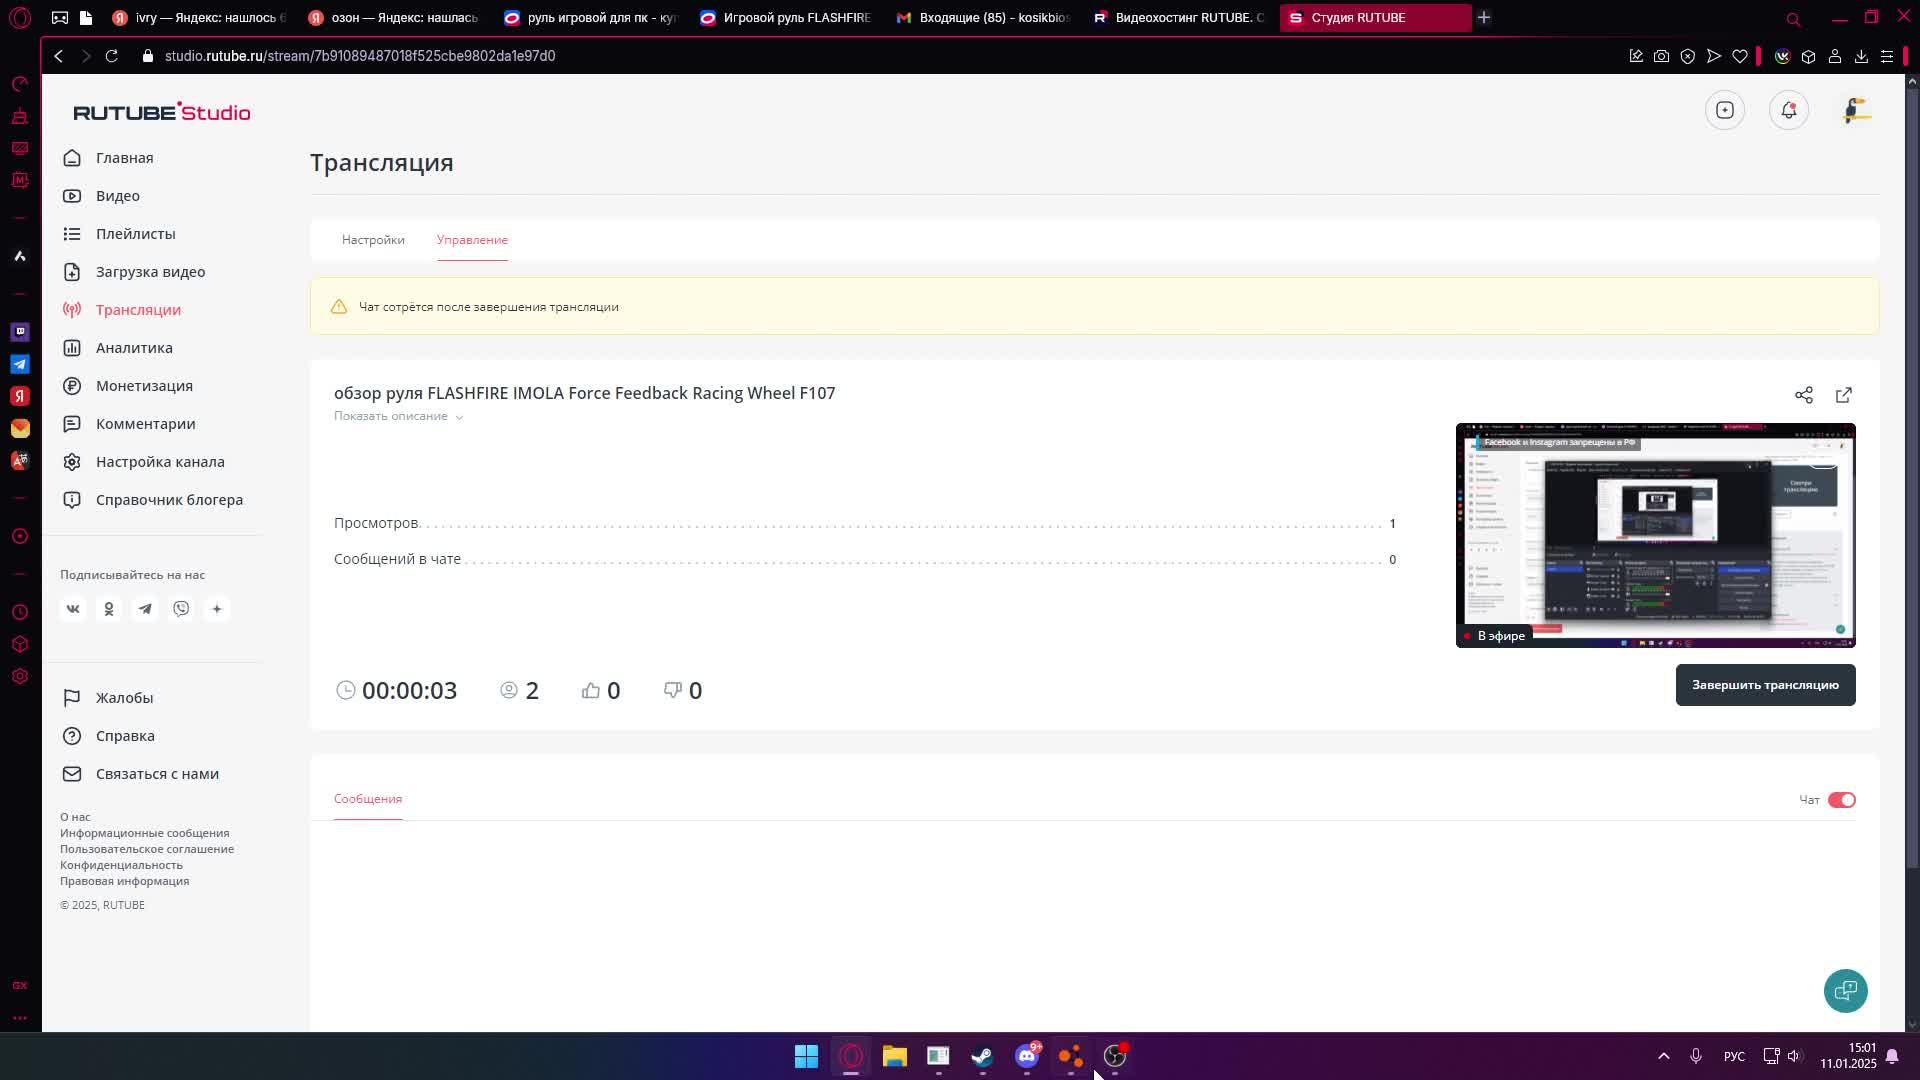Show hidden system tray icons
The height and width of the screenshot is (1080, 1920).
[x=1664, y=1056]
